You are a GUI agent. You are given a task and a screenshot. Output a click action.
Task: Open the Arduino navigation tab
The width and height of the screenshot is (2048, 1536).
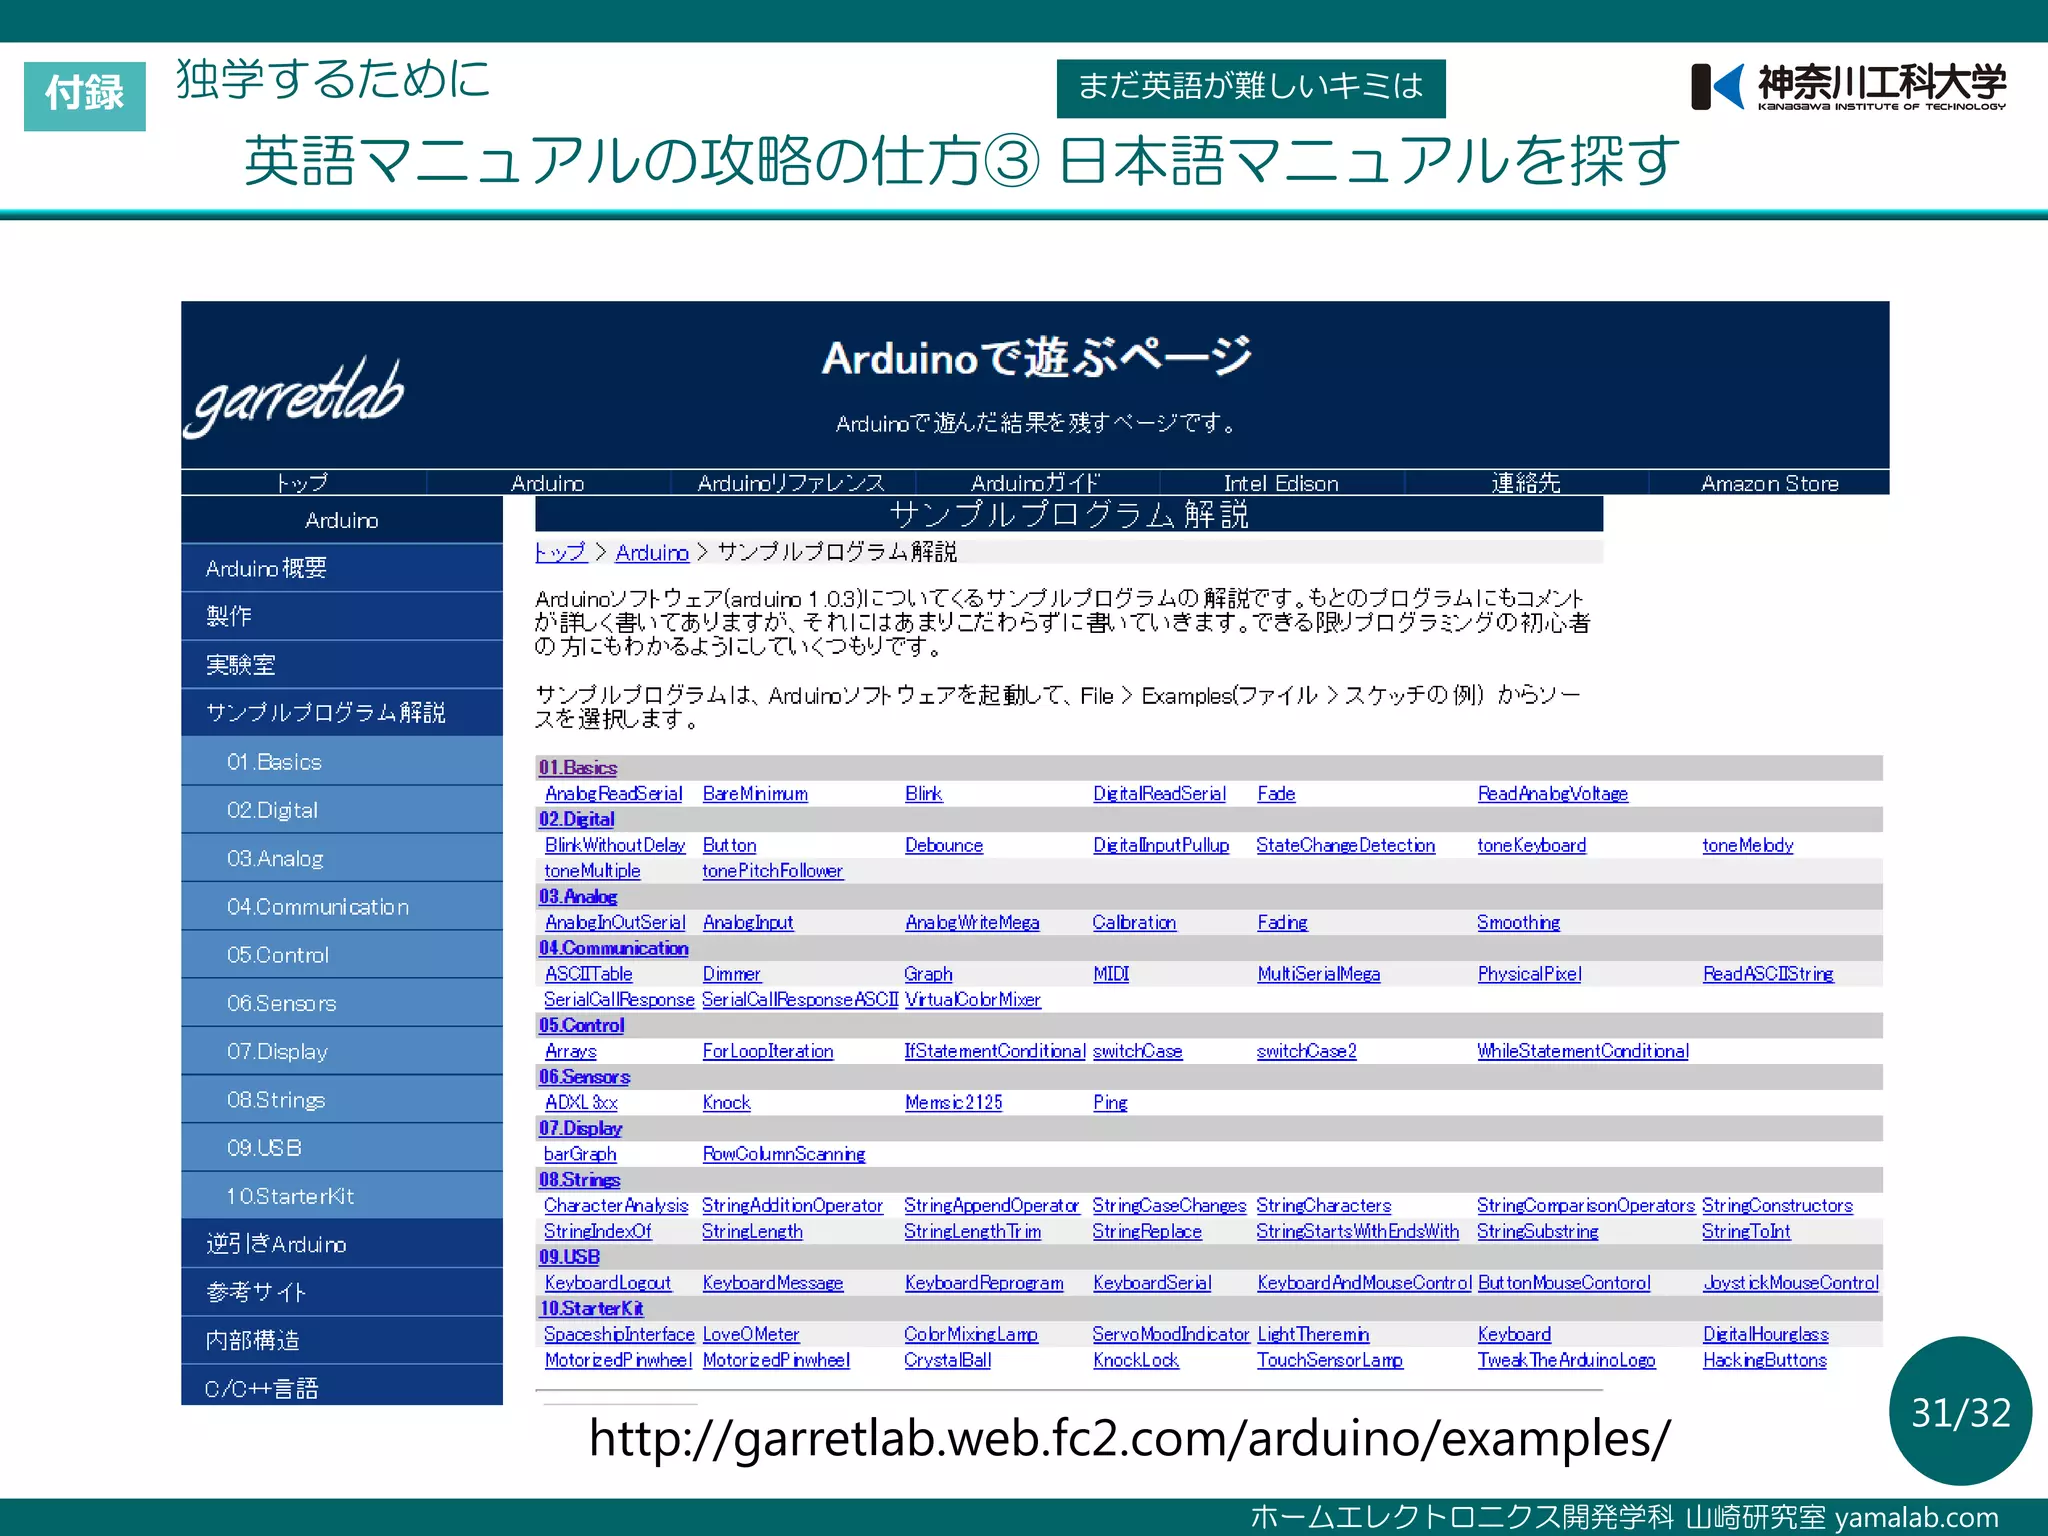click(x=547, y=483)
